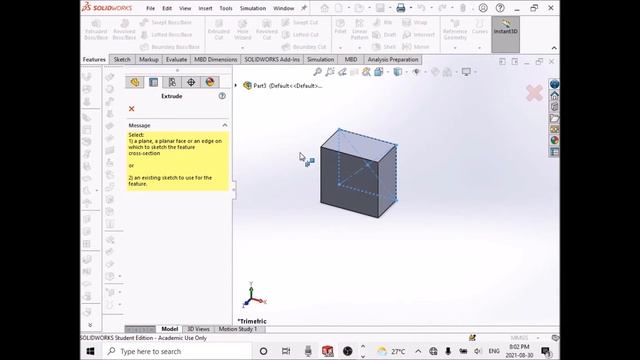The image size is (640, 360).
Task: Click the large red X cancel corner
Action: pos(534,93)
